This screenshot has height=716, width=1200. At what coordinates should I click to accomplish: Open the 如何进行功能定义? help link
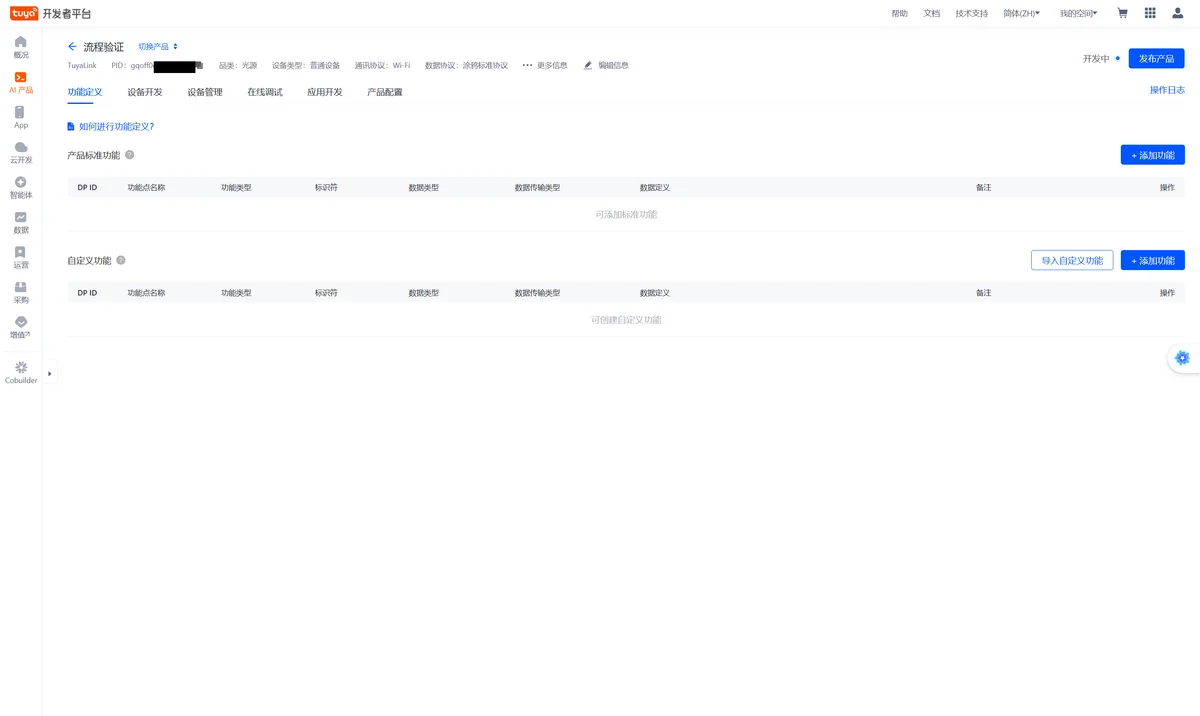111,127
